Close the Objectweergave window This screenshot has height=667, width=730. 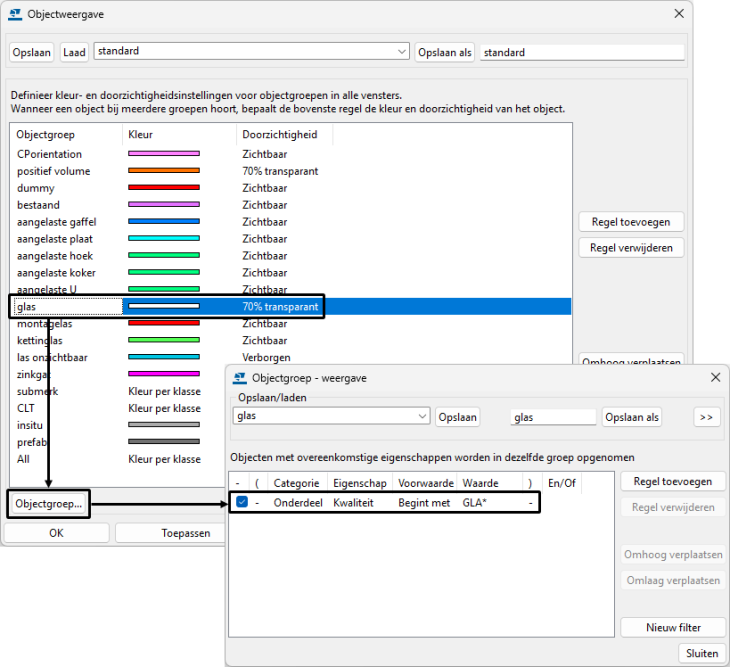pos(679,14)
